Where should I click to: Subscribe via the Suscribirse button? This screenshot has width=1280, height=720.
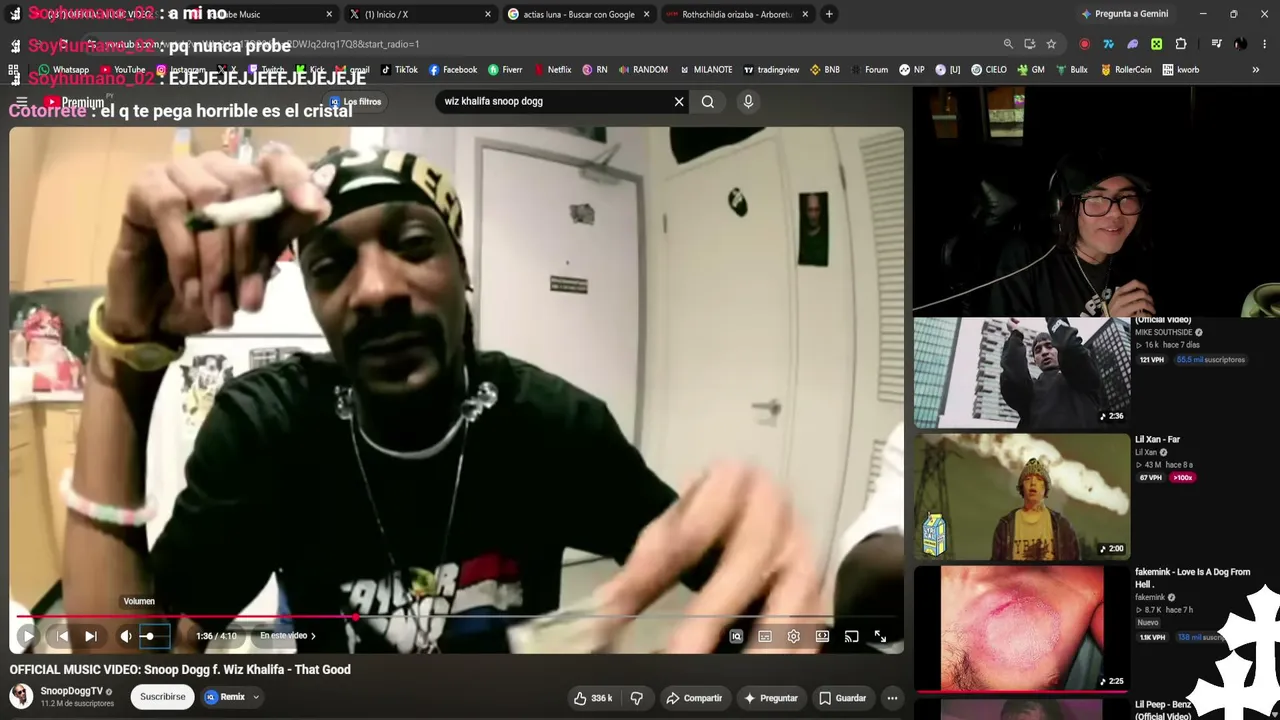pos(163,697)
